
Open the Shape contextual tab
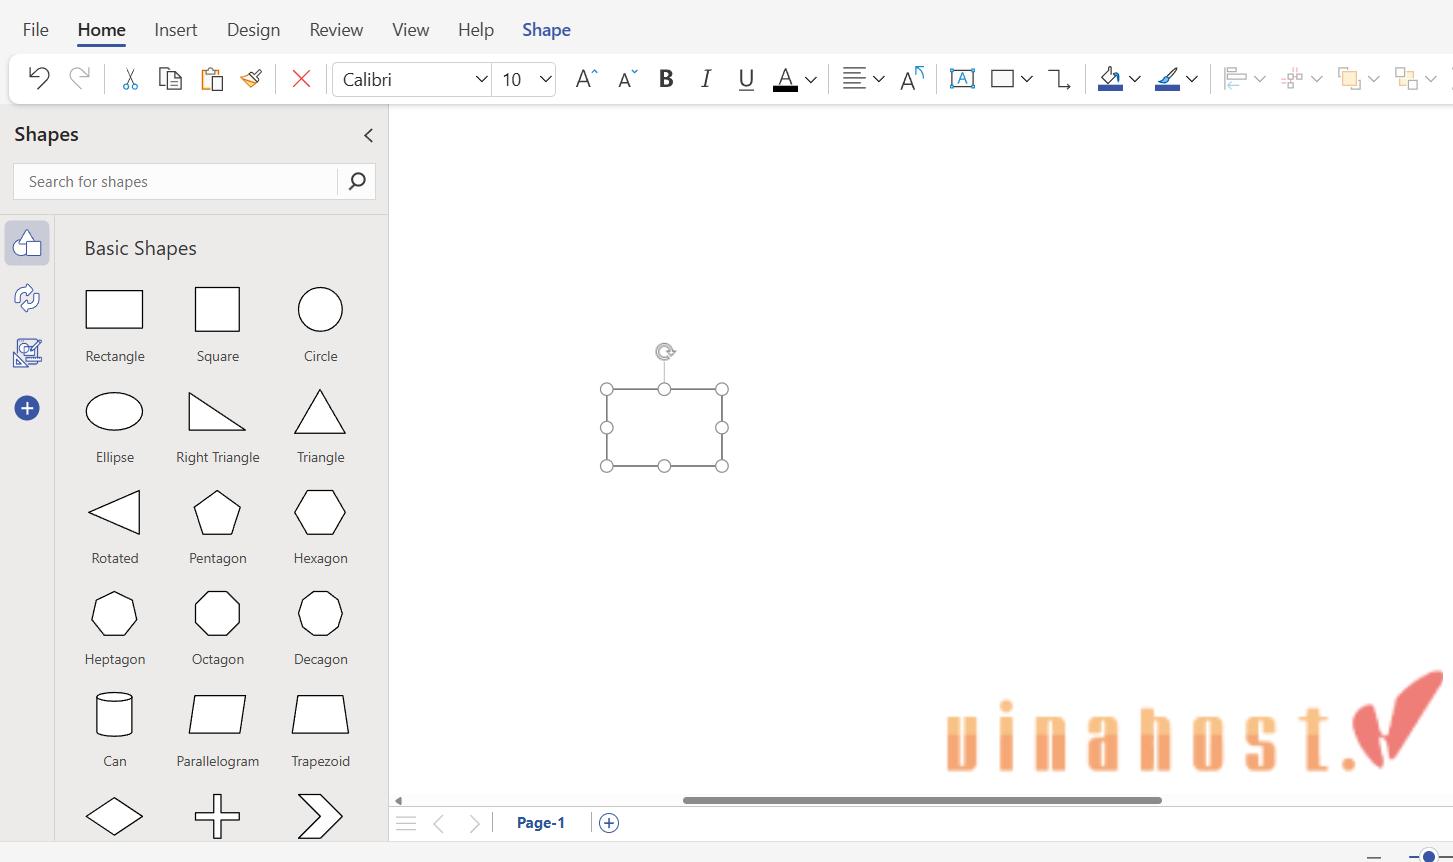[546, 30]
